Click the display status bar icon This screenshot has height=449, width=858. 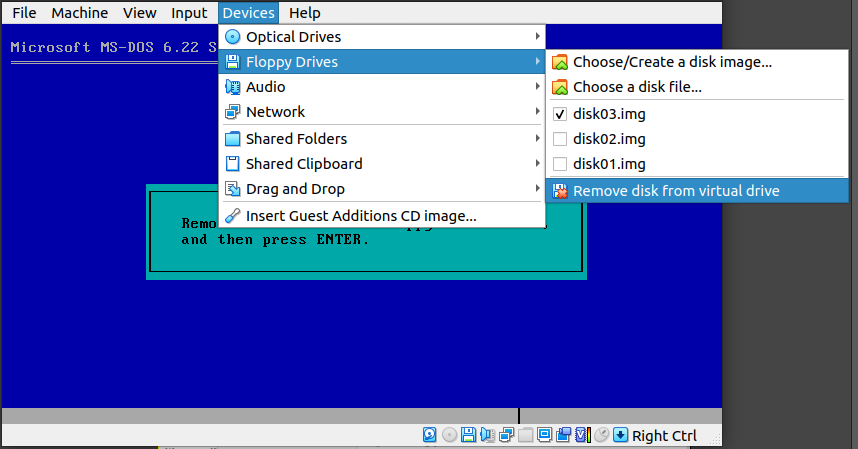(x=544, y=435)
